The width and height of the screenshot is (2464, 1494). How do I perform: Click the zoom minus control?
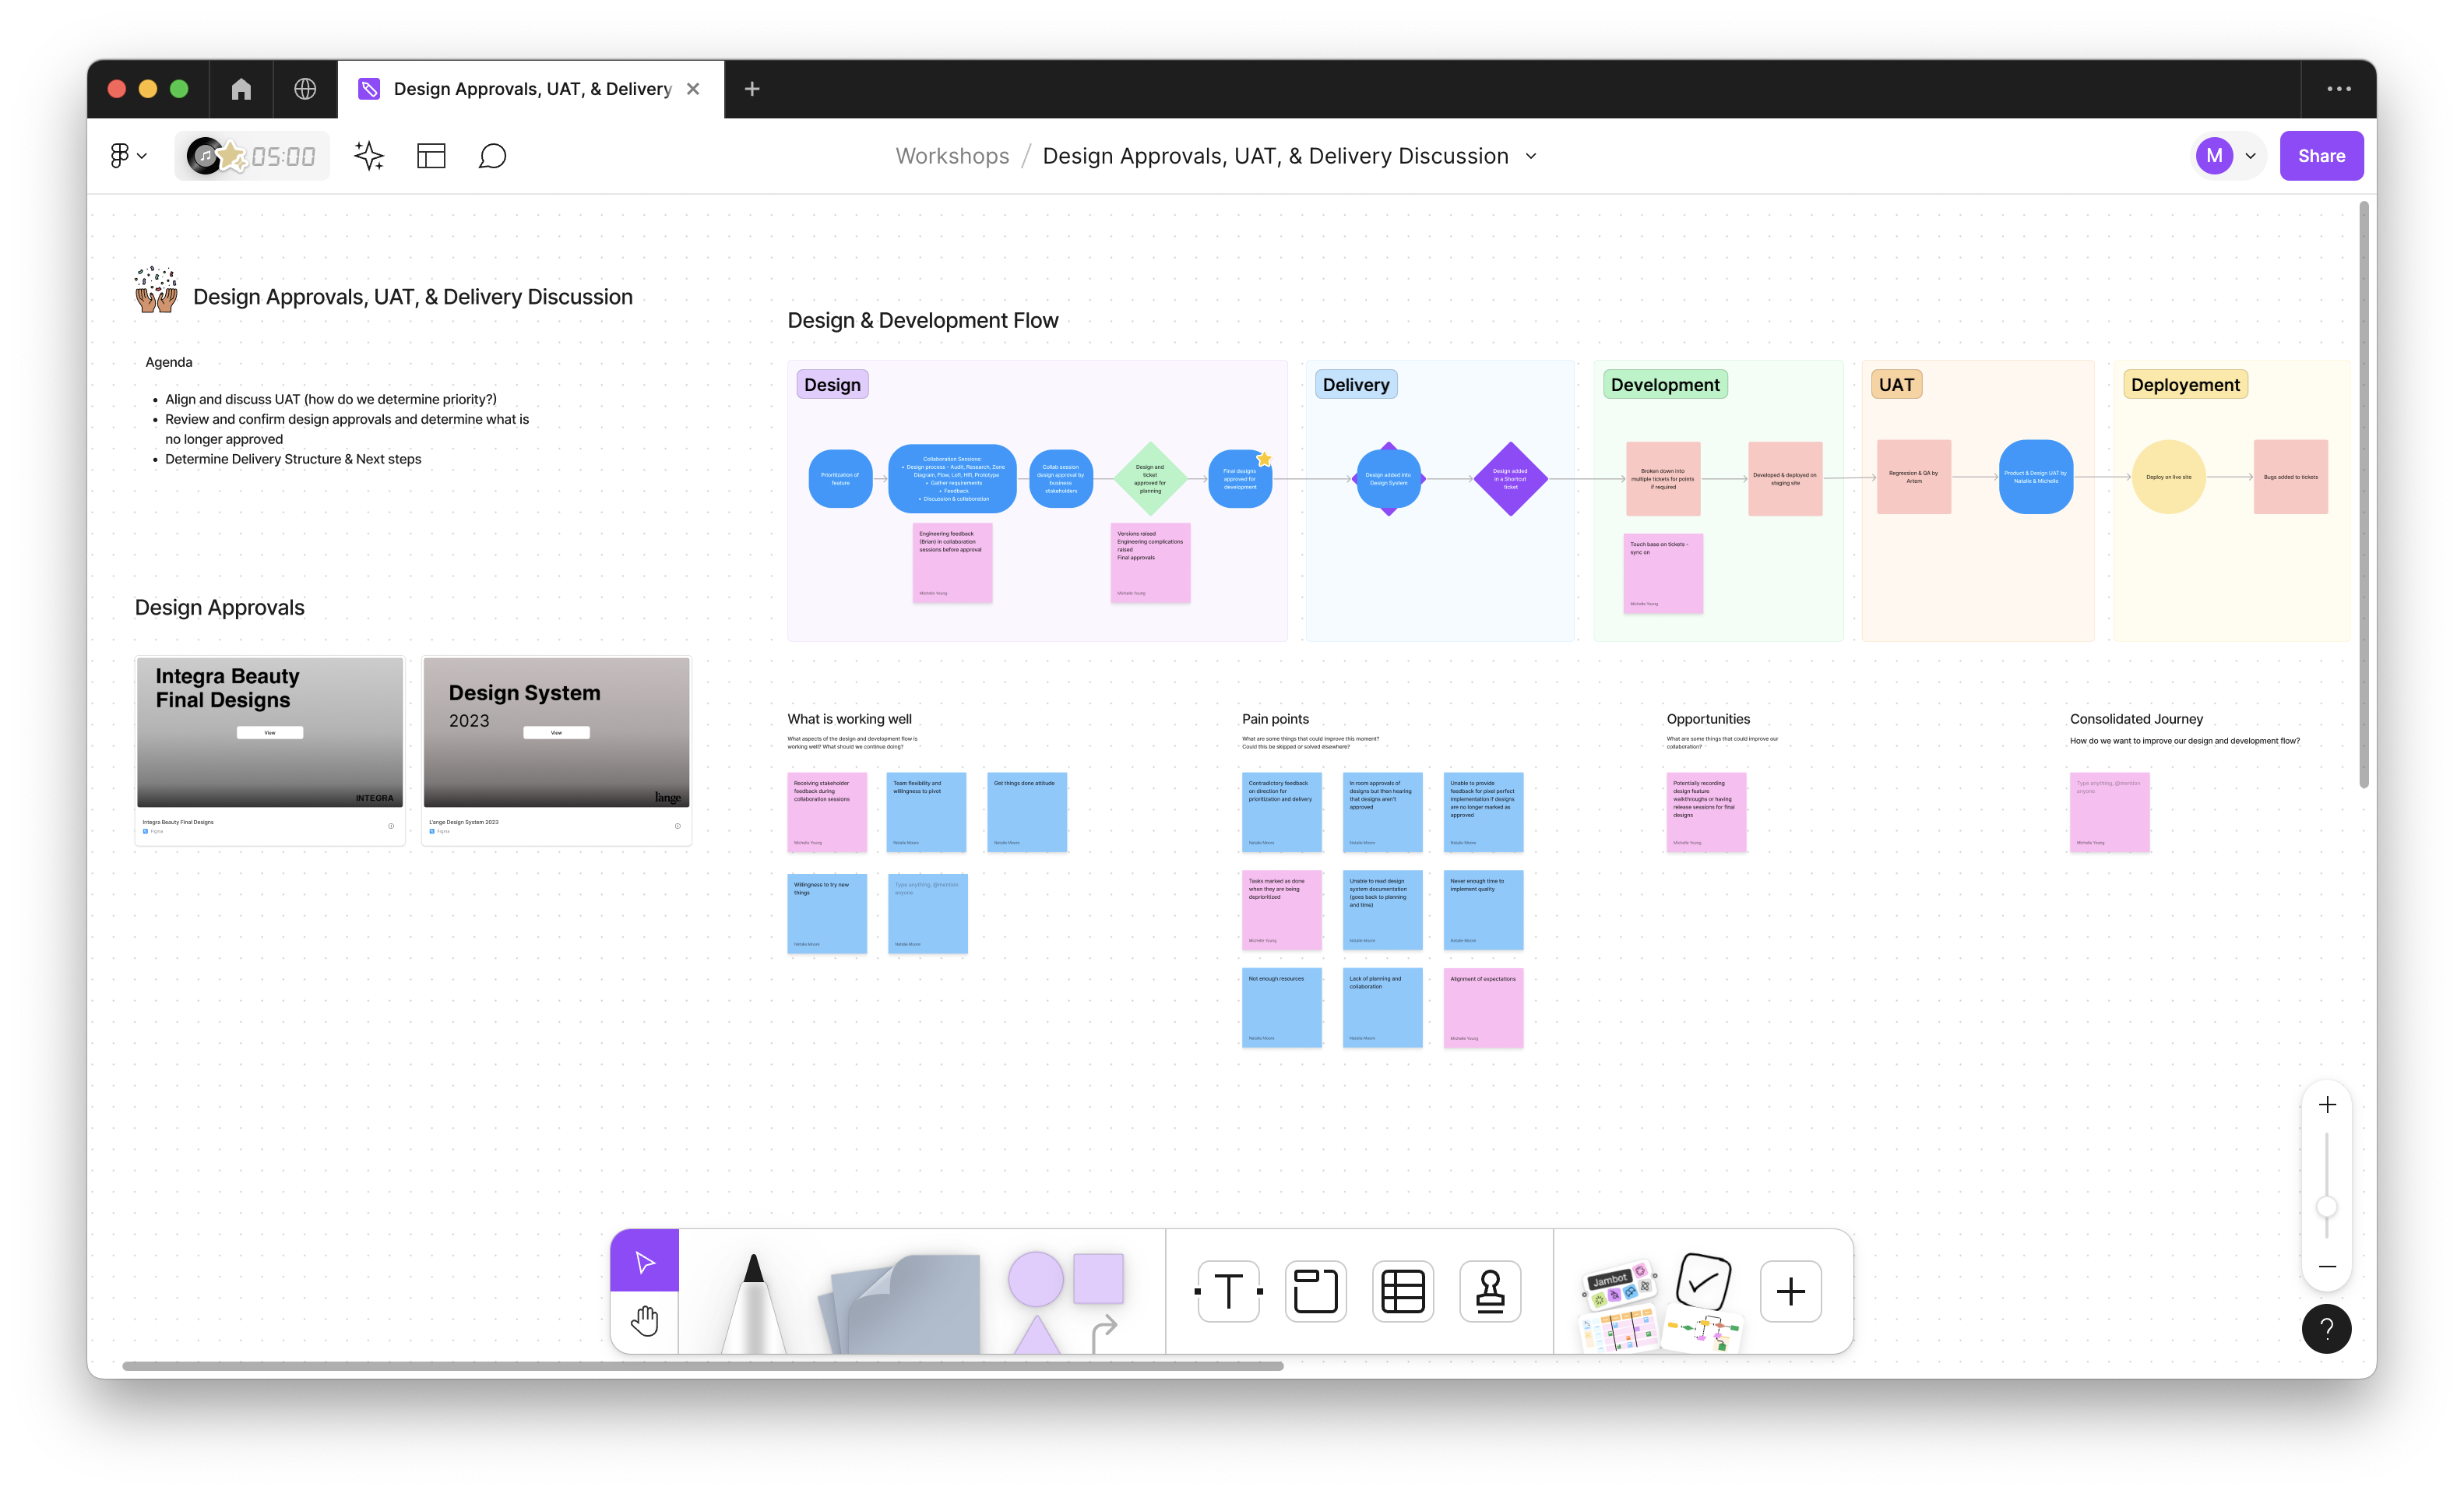(2327, 1265)
